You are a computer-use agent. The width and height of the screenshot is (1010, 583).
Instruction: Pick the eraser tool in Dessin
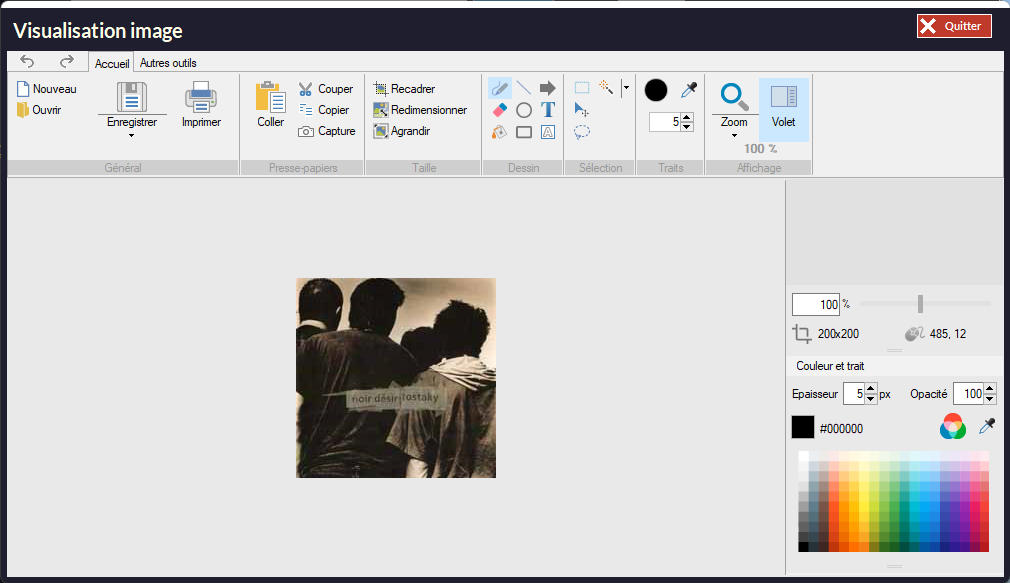(x=500, y=110)
